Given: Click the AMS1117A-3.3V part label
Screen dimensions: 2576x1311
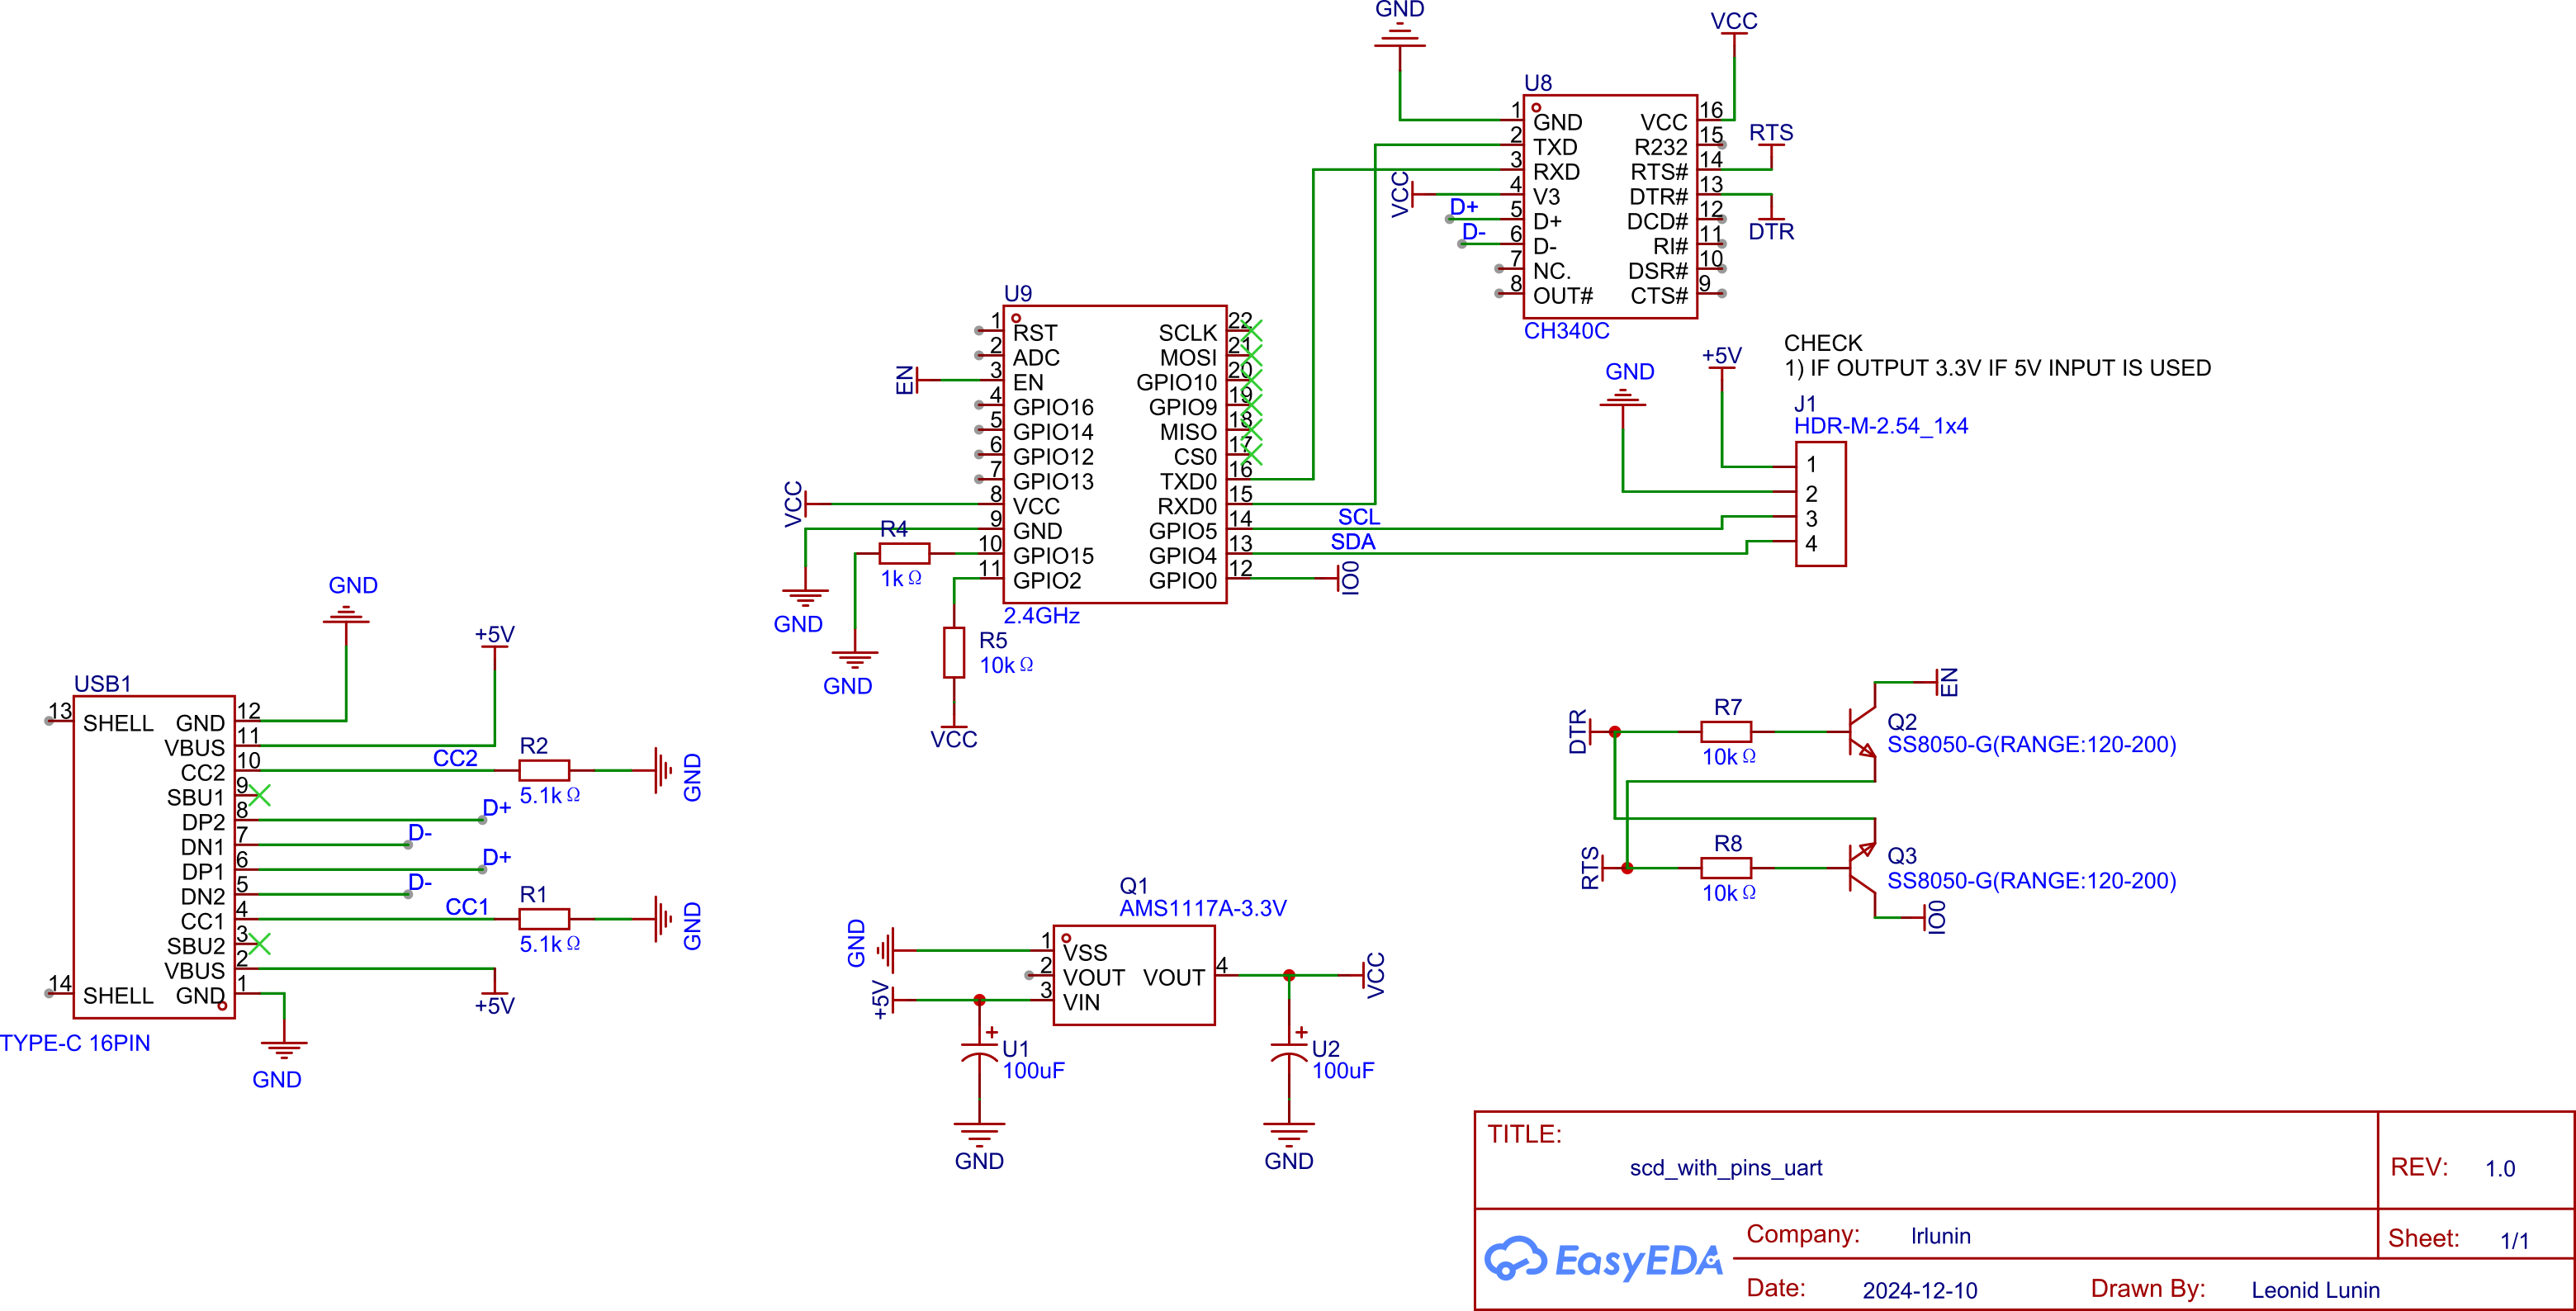Looking at the screenshot, I should [x=1202, y=908].
